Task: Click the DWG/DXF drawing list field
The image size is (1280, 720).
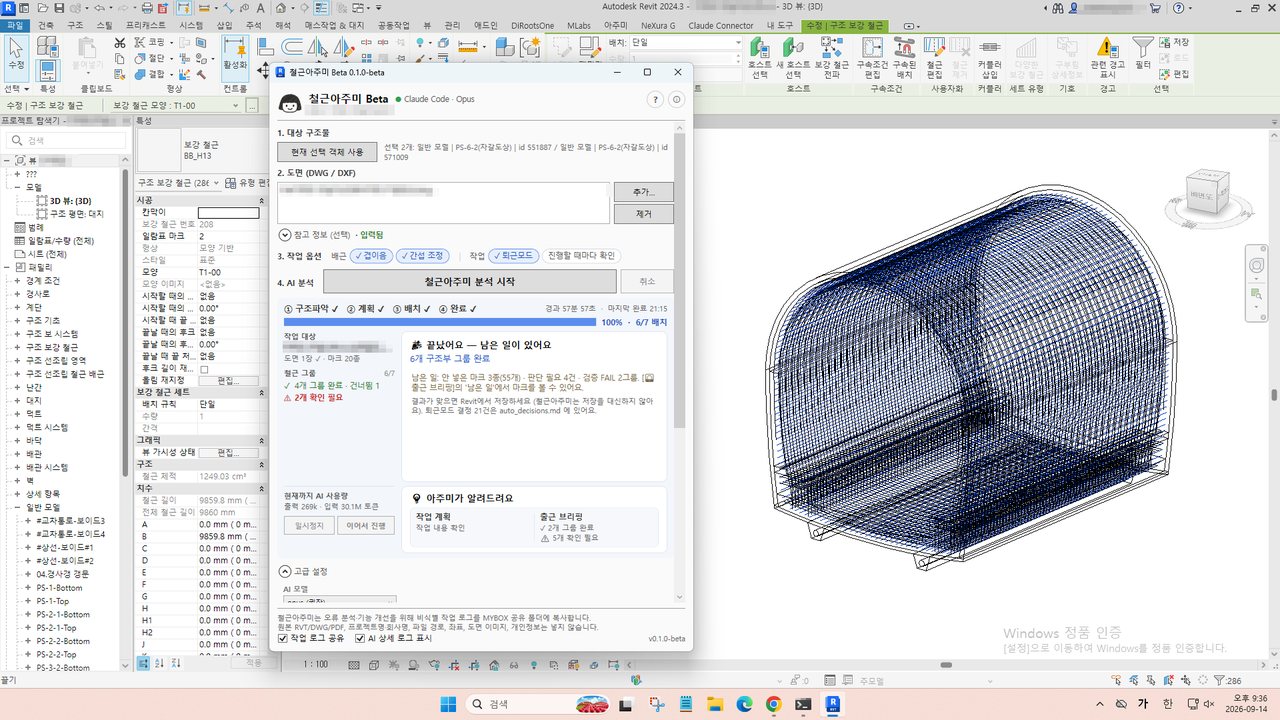Action: coord(444,203)
